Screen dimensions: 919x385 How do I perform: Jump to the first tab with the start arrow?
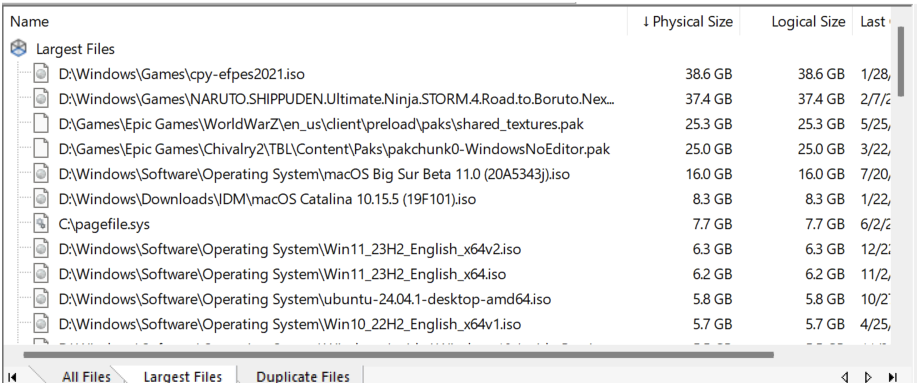12,377
